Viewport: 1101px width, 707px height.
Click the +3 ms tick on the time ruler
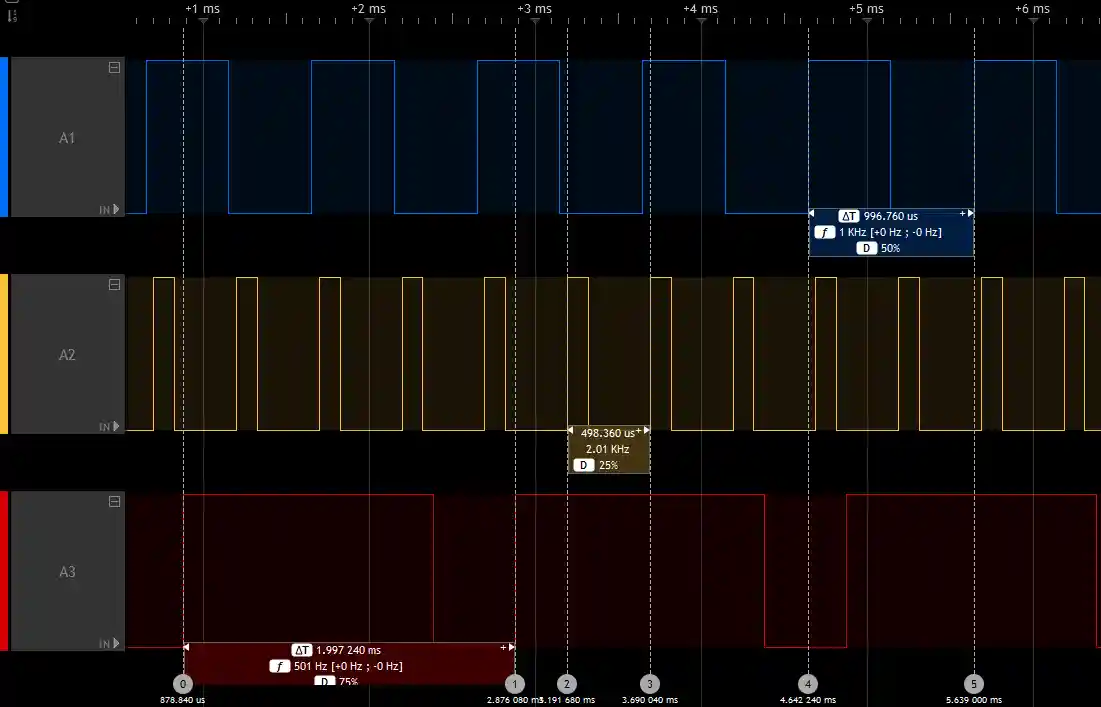(x=535, y=9)
